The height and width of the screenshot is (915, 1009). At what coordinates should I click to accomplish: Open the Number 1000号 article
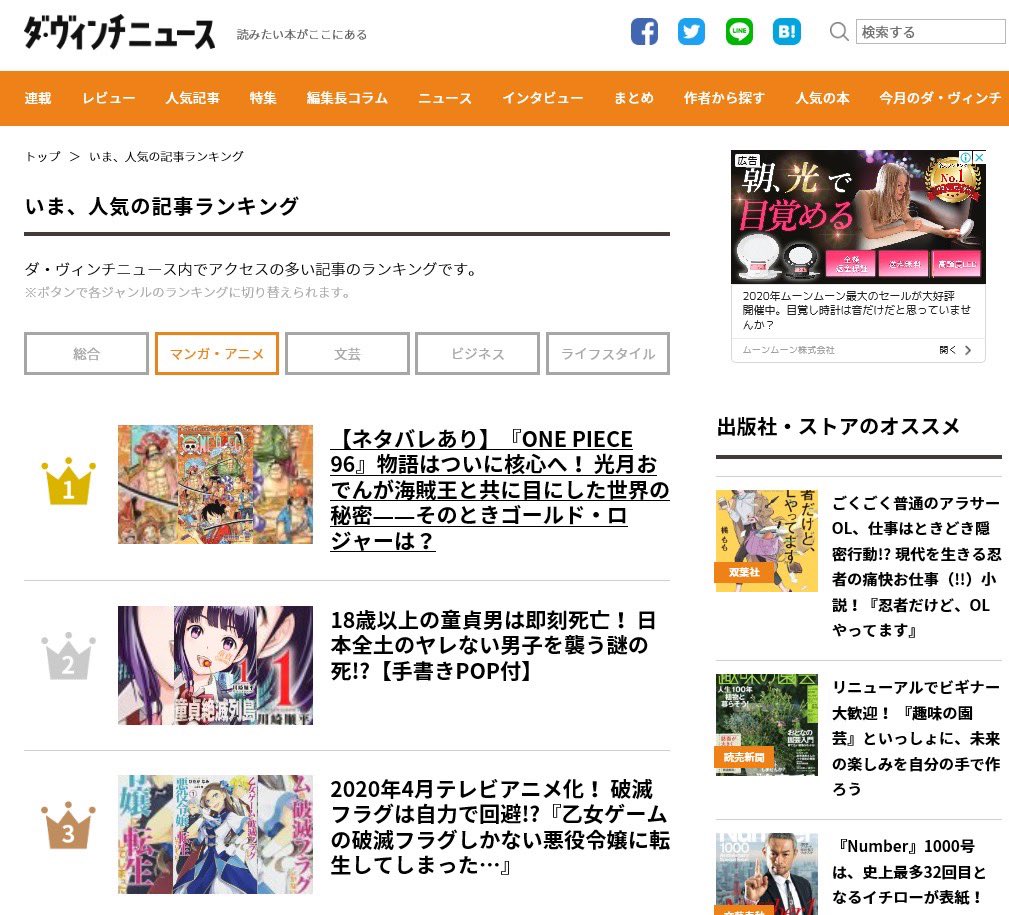pos(909,872)
